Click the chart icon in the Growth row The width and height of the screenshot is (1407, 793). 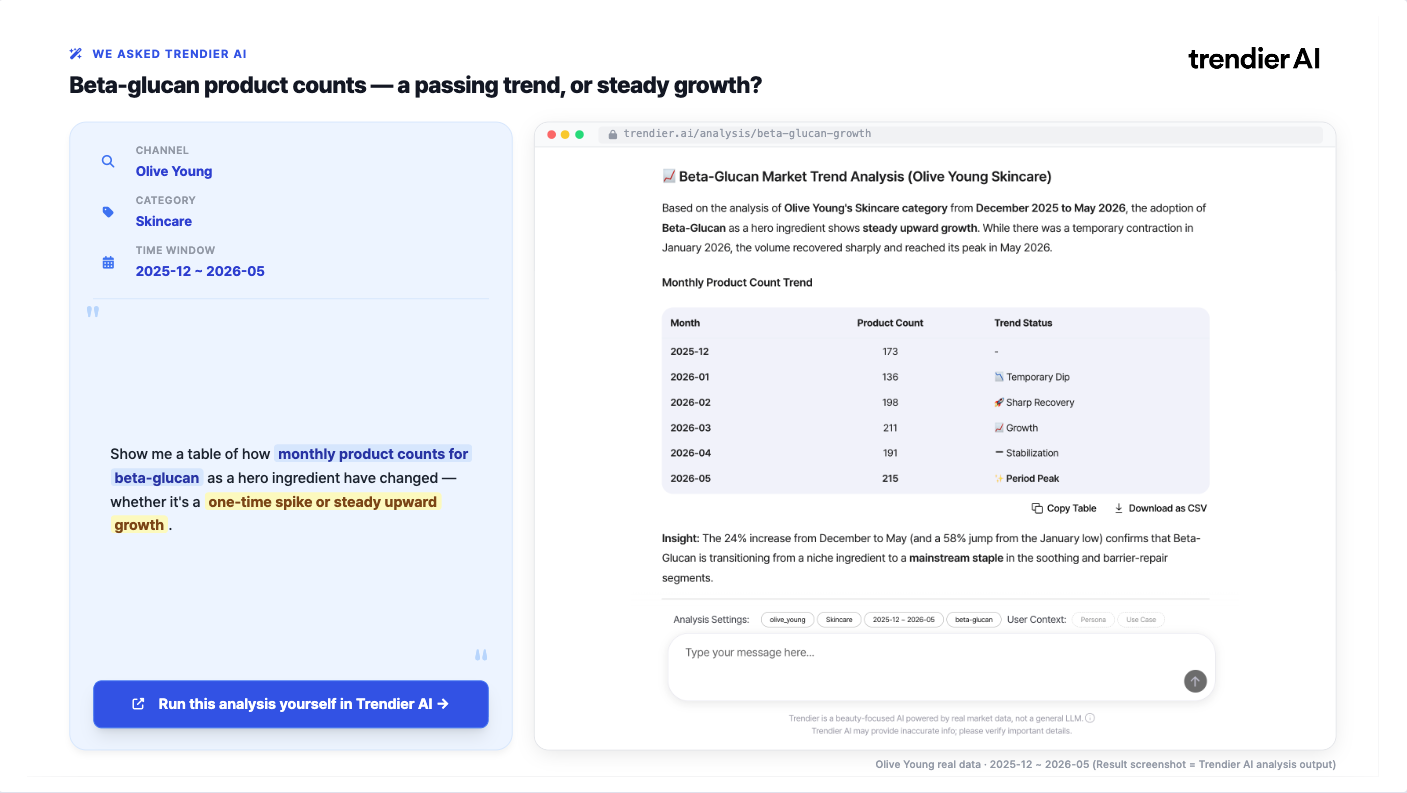click(999, 428)
